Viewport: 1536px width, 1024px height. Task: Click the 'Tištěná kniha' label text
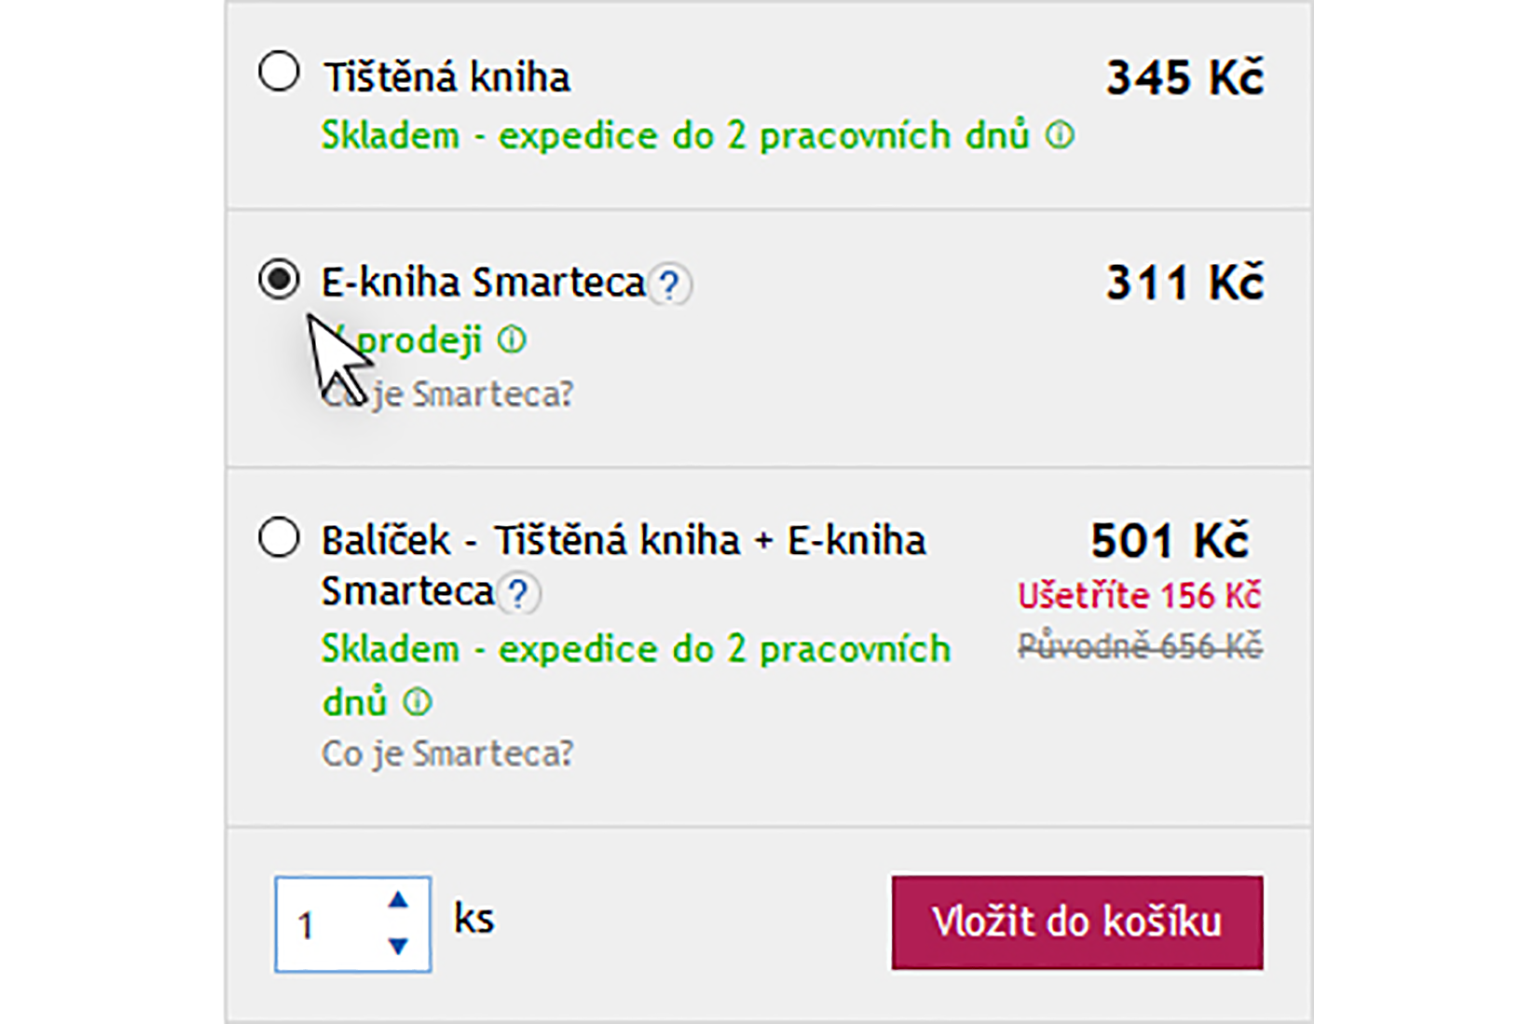(446, 77)
